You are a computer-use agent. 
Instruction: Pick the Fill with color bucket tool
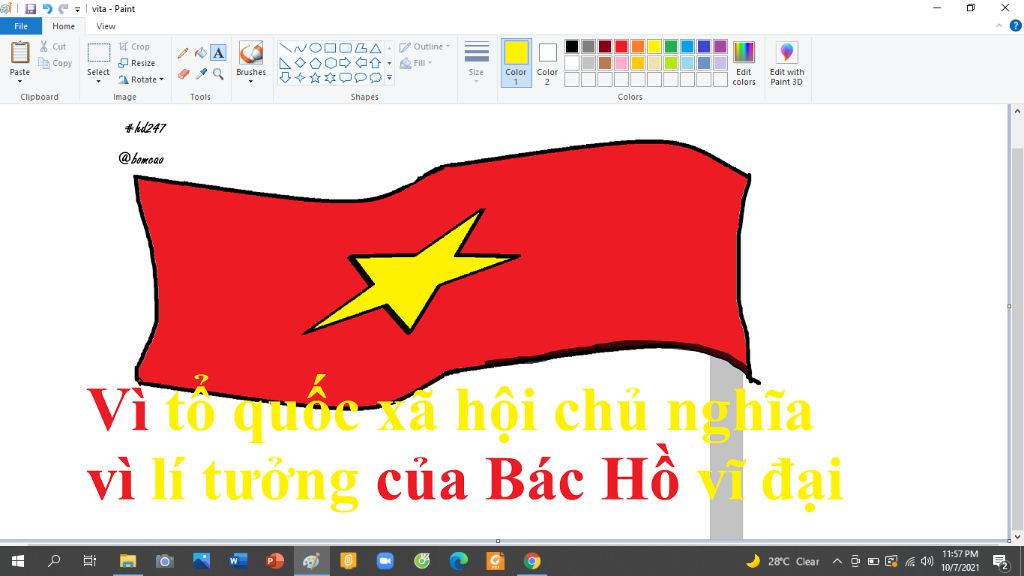click(200, 53)
